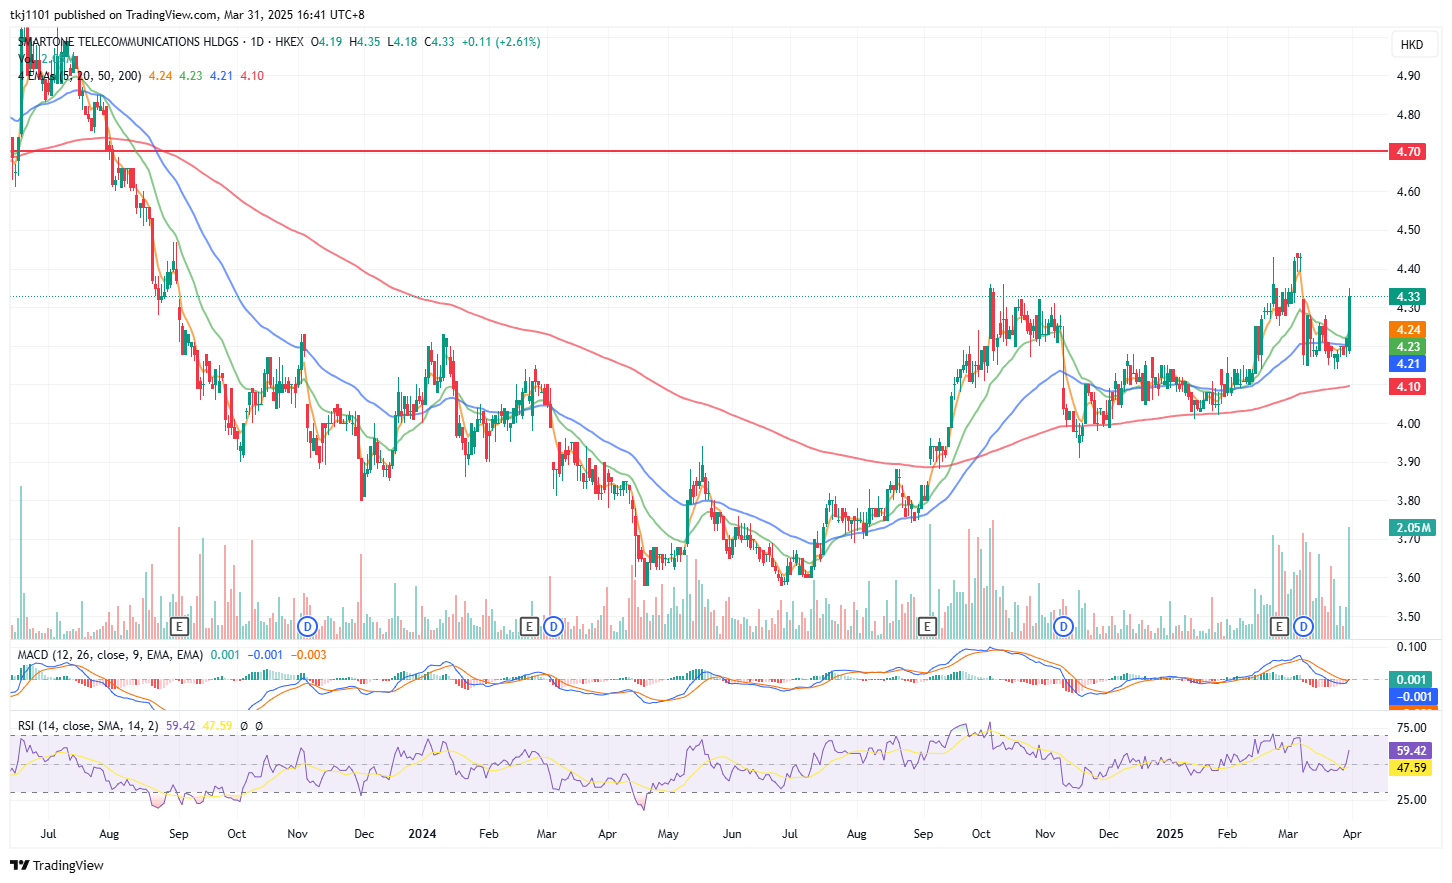Click the 4.50 price scale label
Viewport: 1452px width, 883px height.
(x=1408, y=230)
